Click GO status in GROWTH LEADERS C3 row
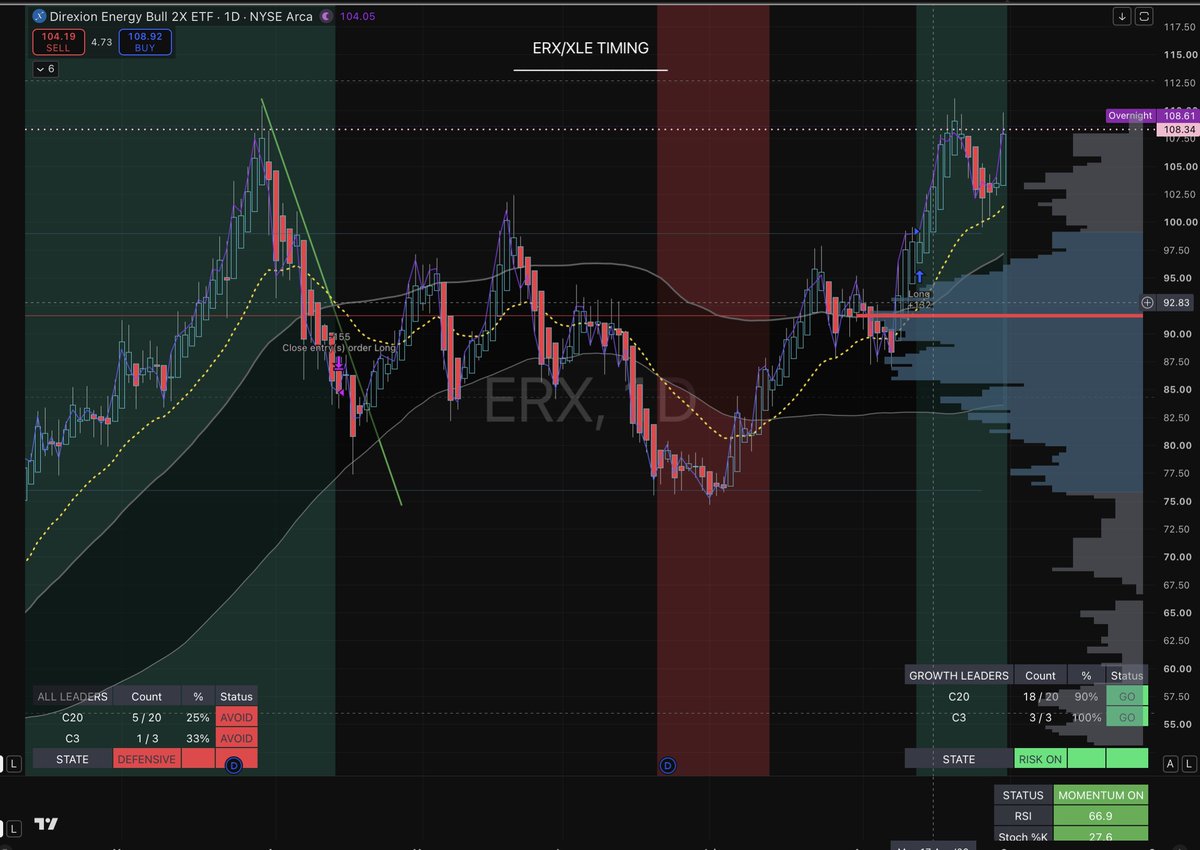 (1127, 717)
